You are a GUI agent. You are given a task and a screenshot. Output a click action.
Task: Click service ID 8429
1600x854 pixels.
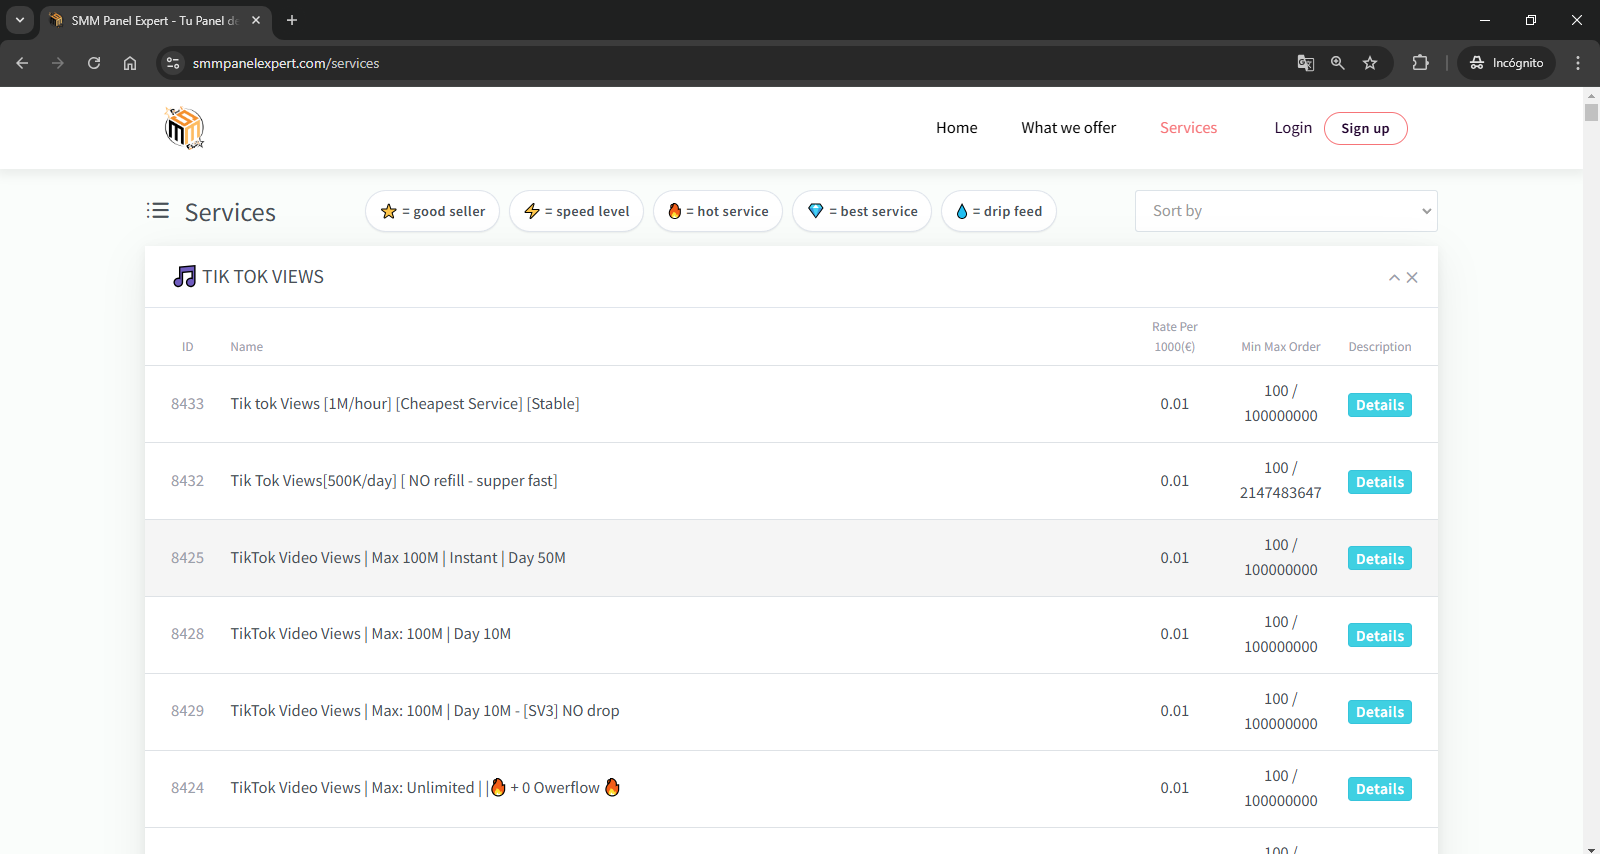pos(187,711)
